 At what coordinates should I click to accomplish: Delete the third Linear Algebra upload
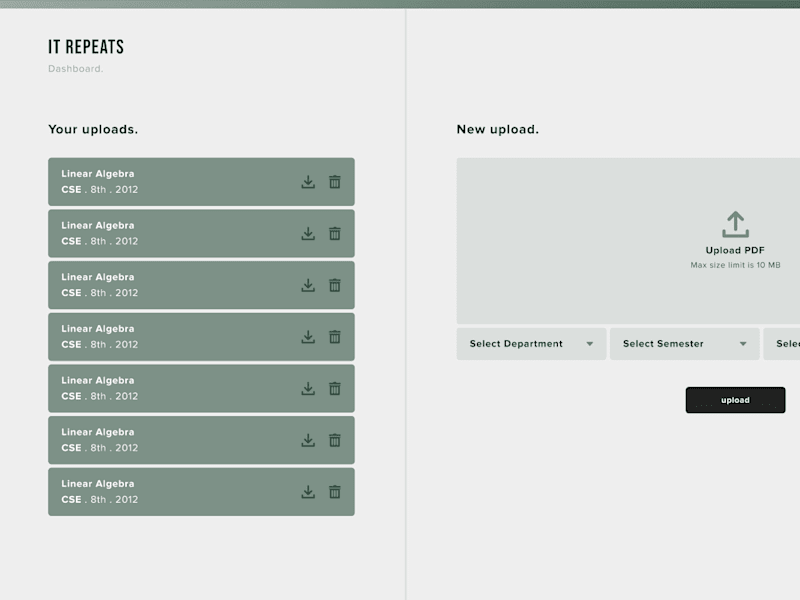point(335,285)
